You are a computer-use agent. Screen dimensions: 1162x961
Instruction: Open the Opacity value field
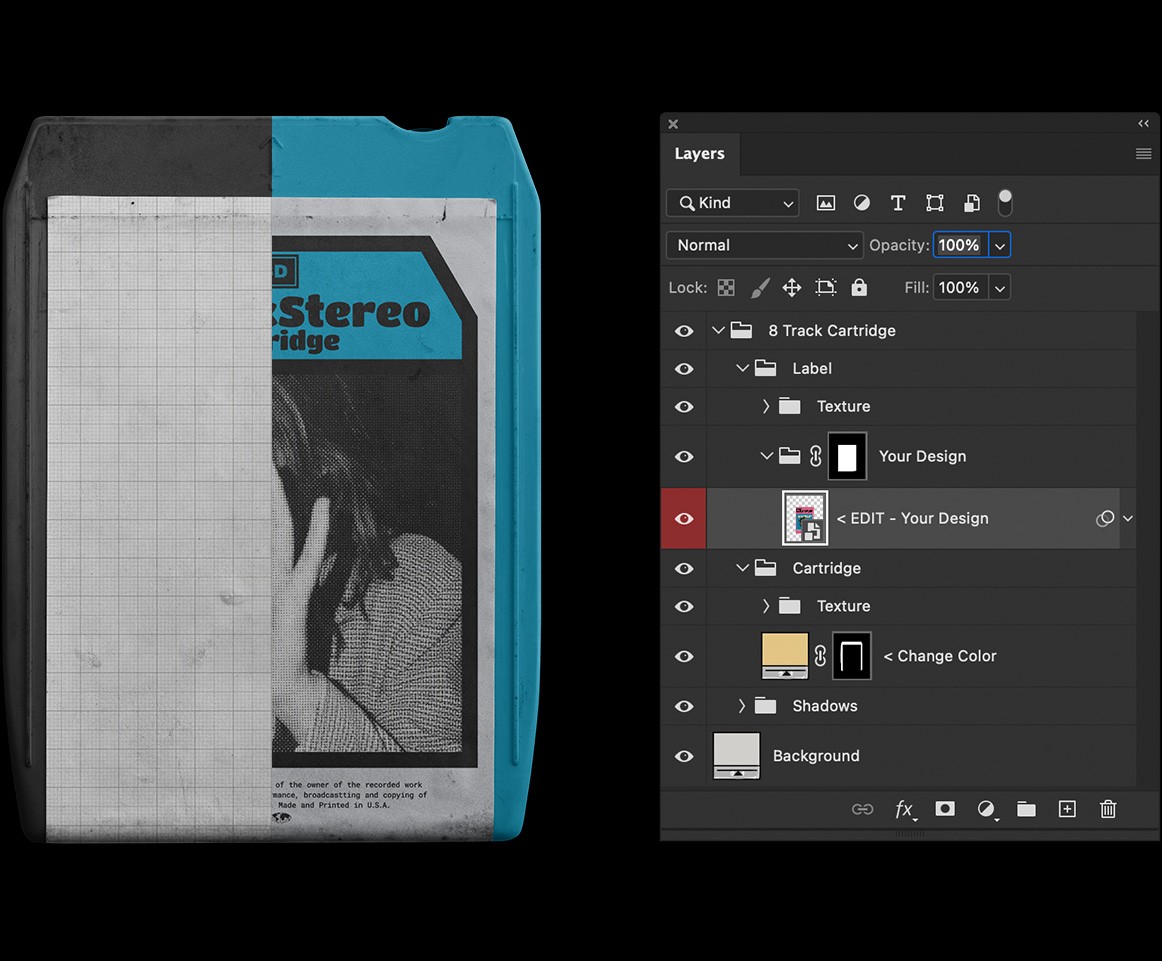(x=958, y=245)
